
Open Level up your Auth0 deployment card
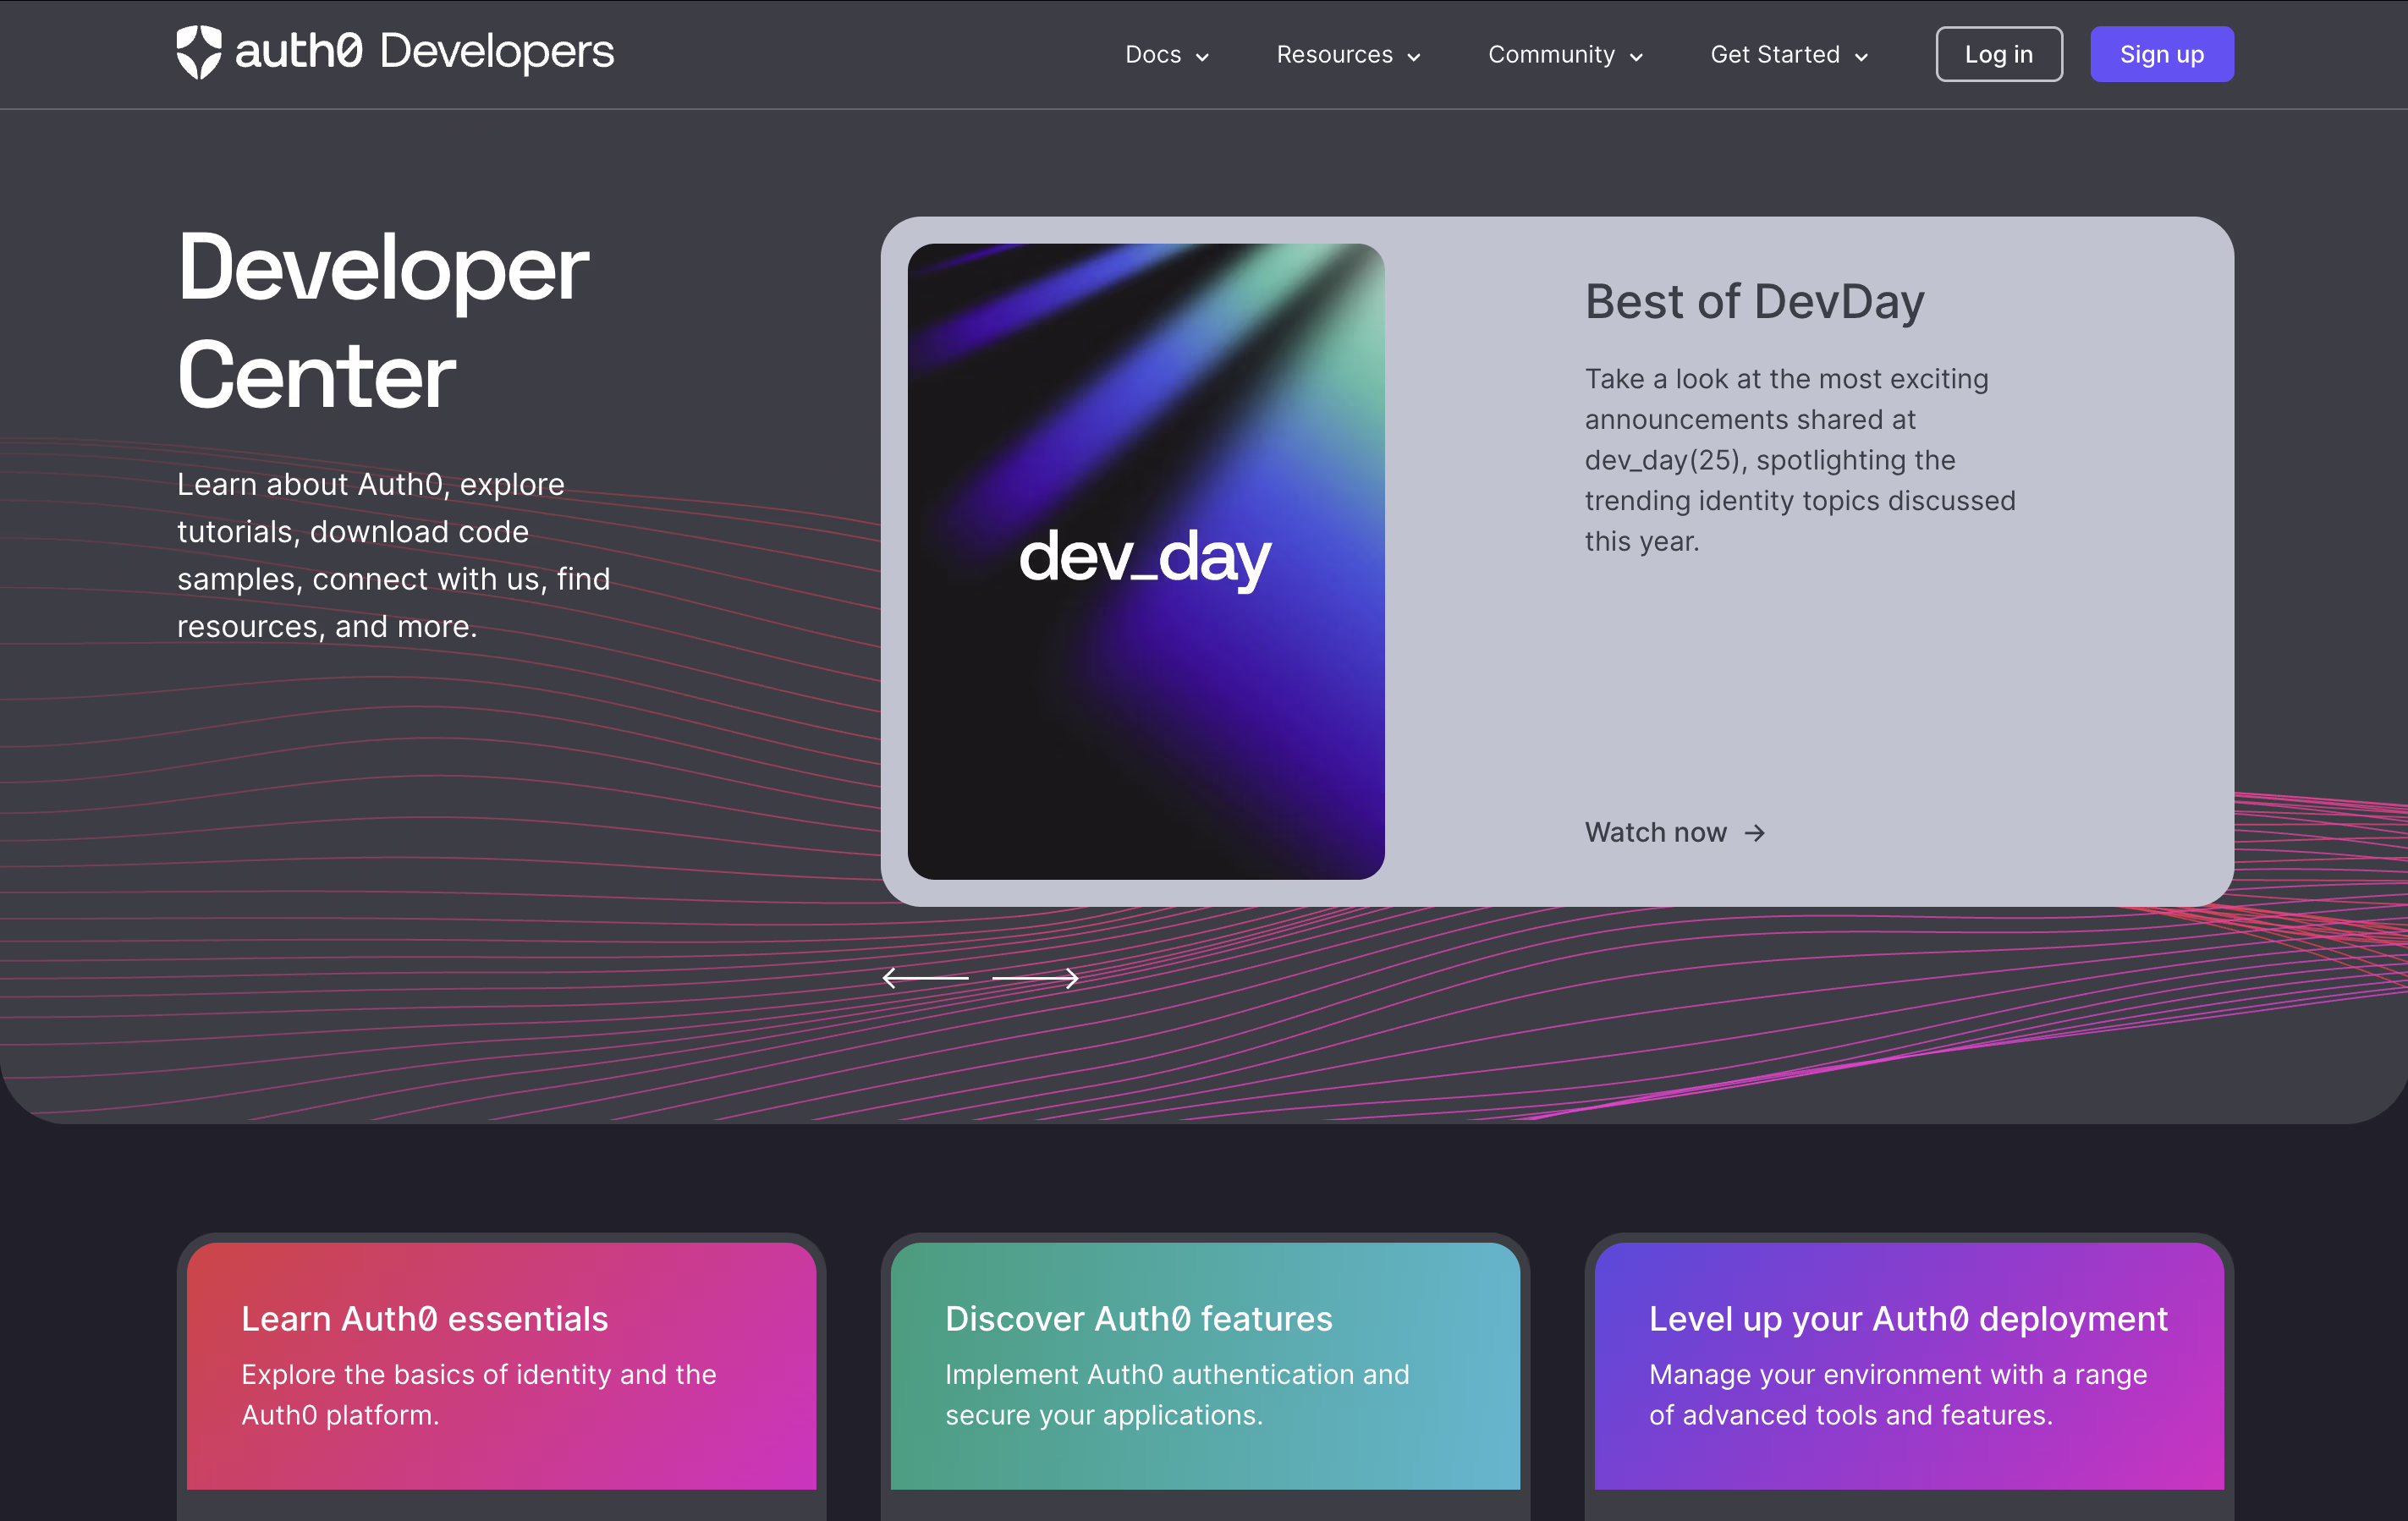click(1909, 1365)
